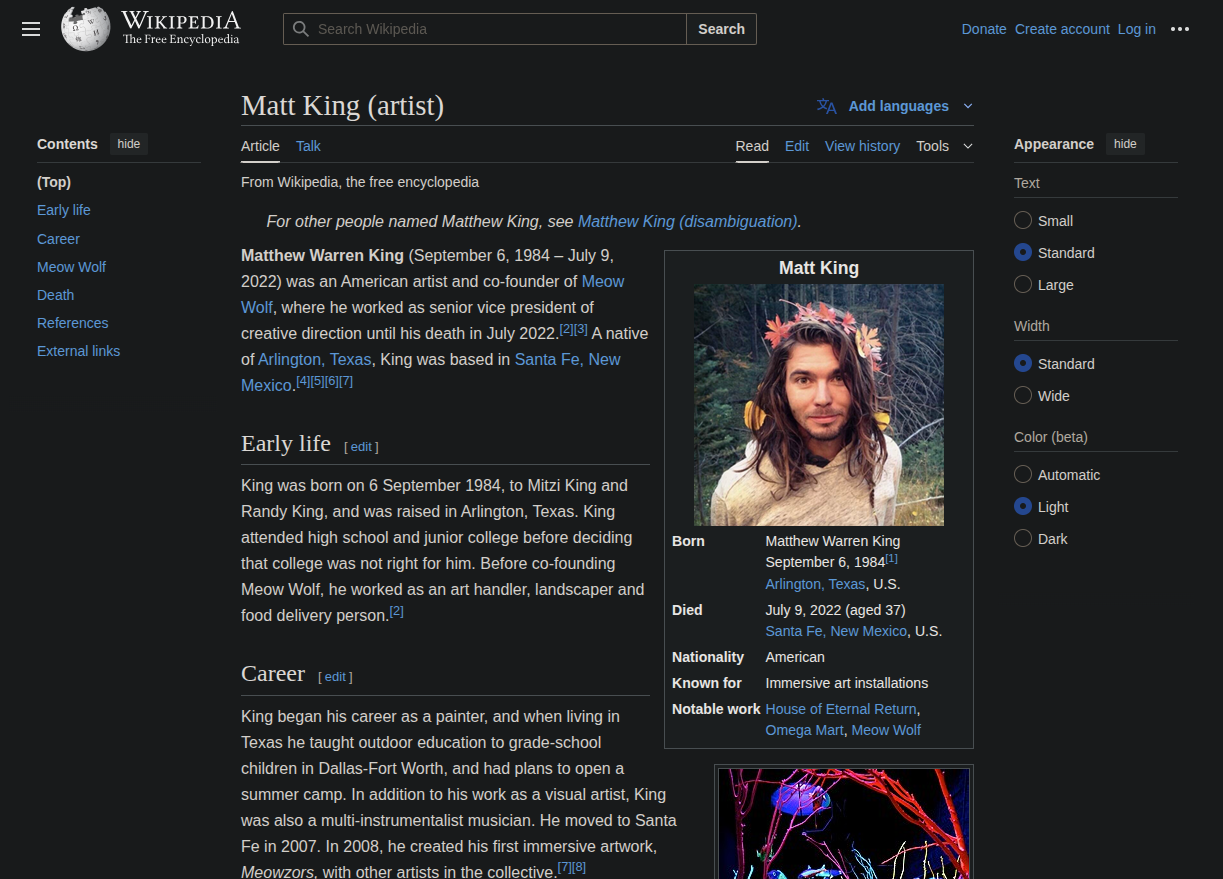Viewport: 1223px width, 879px height.
Task: Jump to (Top) in contents
Action: point(54,182)
